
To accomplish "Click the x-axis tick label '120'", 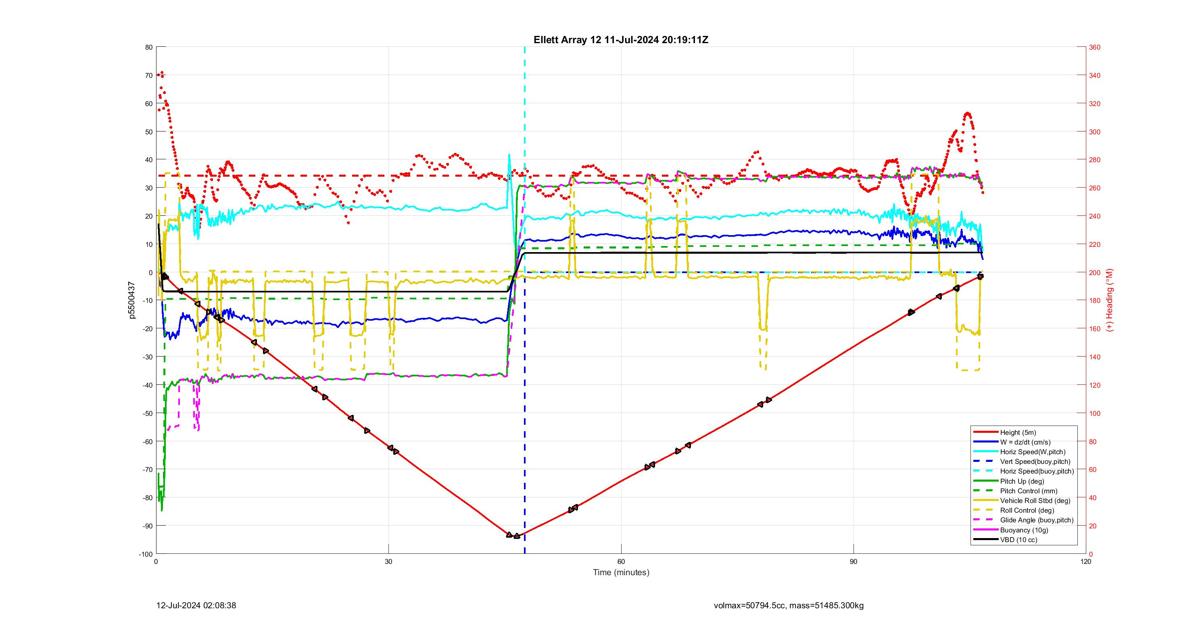I will pyautogui.click(x=1086, y=561).
